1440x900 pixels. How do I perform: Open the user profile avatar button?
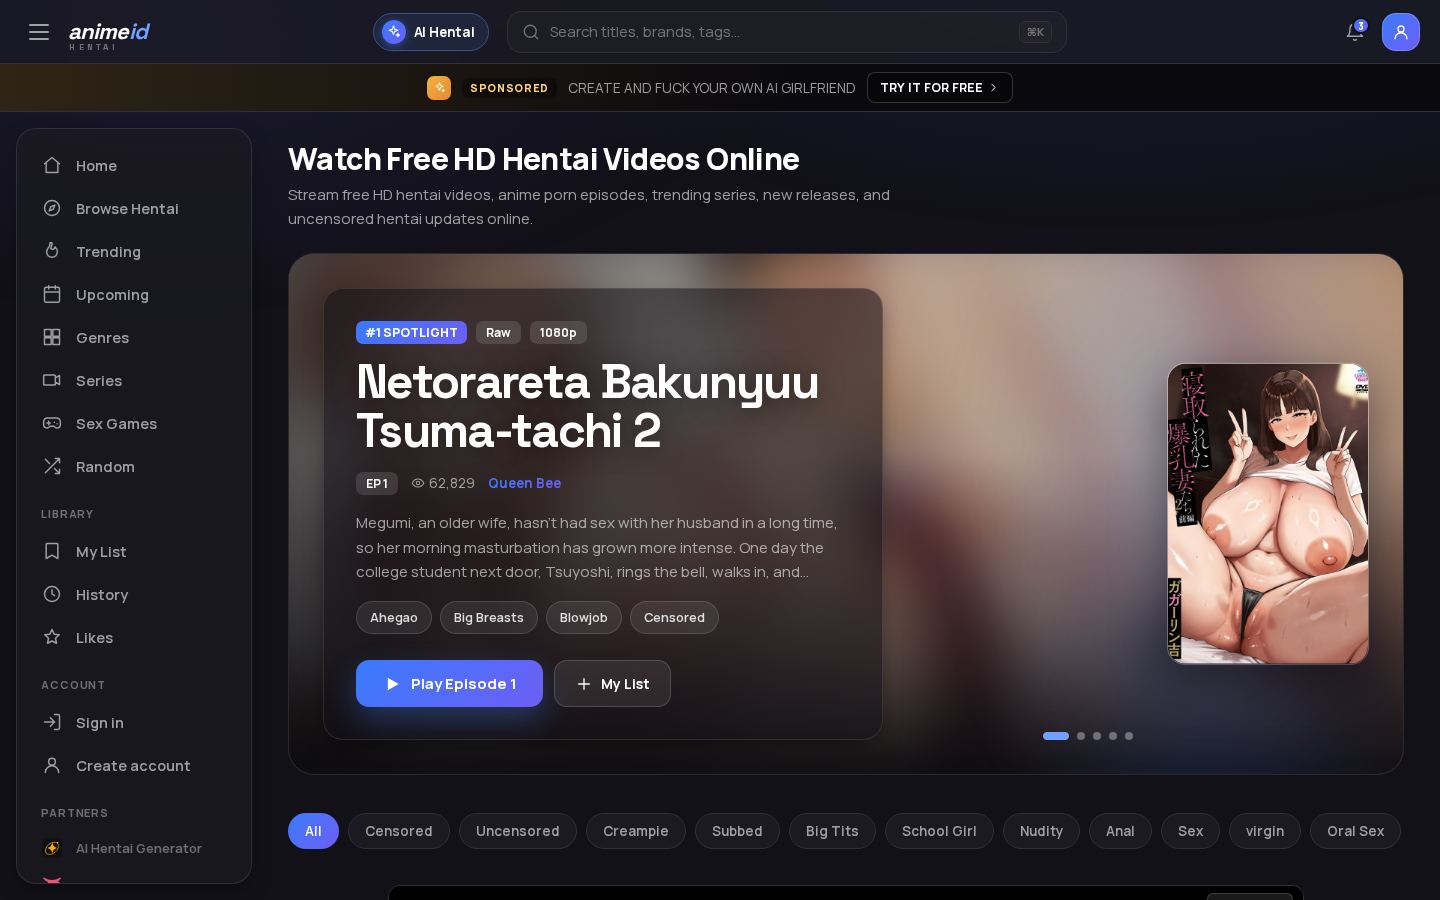tap(1401, 32)
